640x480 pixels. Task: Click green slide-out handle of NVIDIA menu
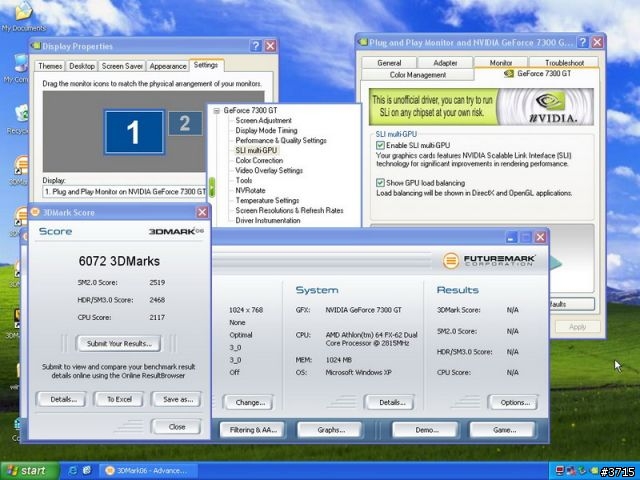212,187
